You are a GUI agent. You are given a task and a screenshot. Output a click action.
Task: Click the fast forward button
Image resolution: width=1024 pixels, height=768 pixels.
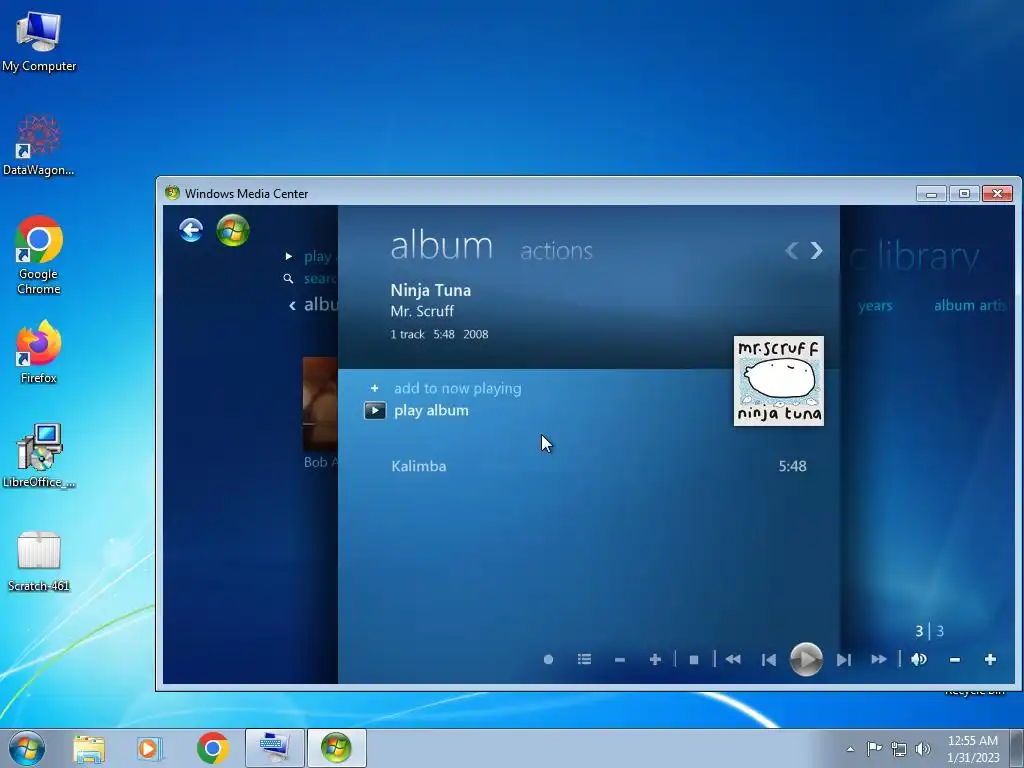click(x=879, y=660)
